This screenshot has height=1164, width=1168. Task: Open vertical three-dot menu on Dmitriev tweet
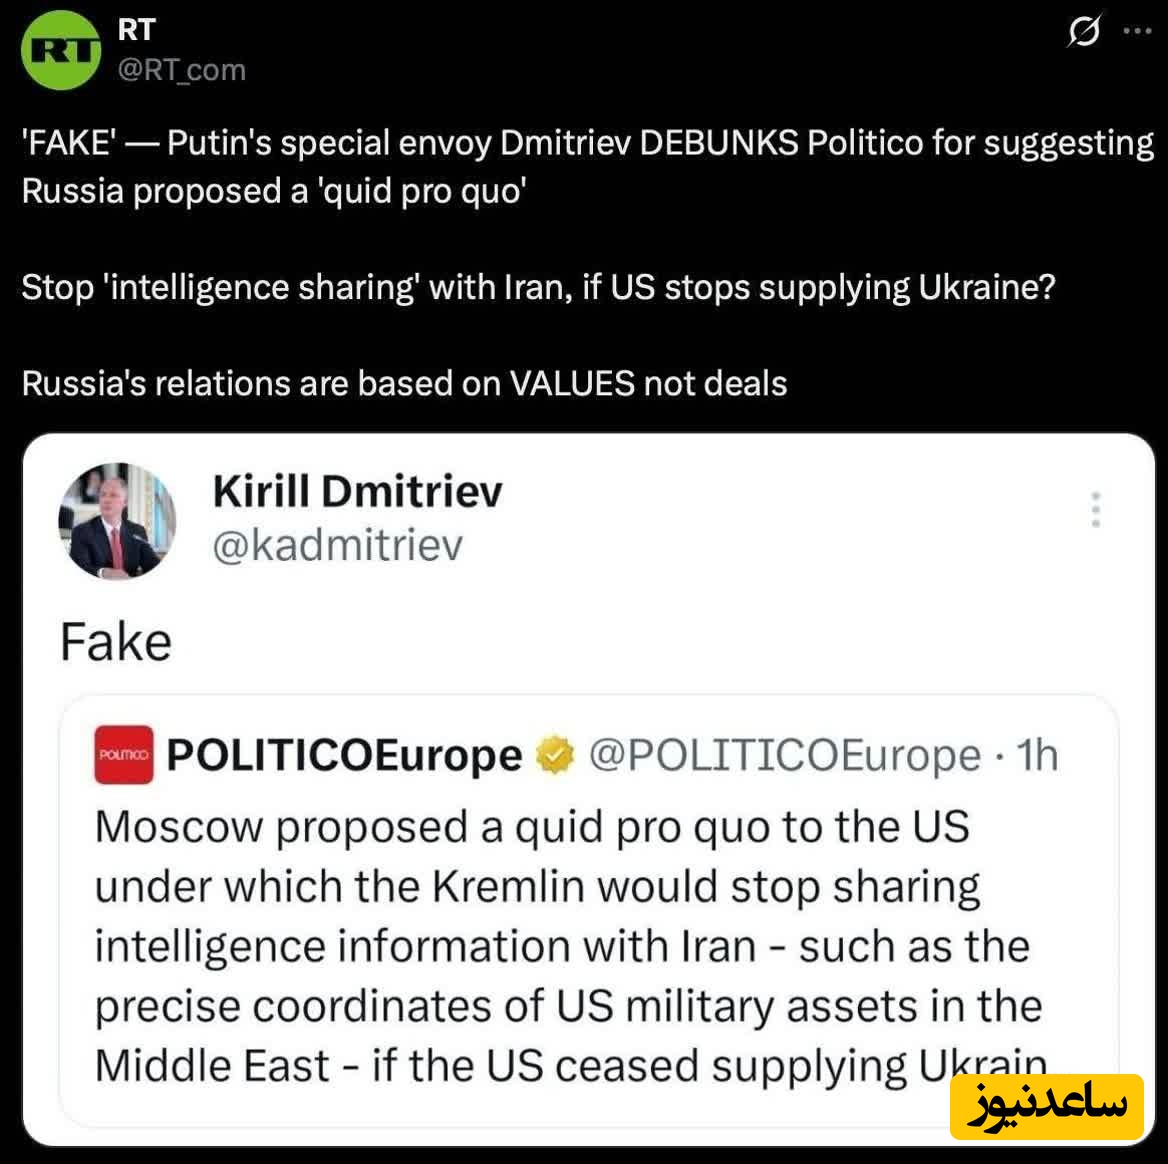1095,509
